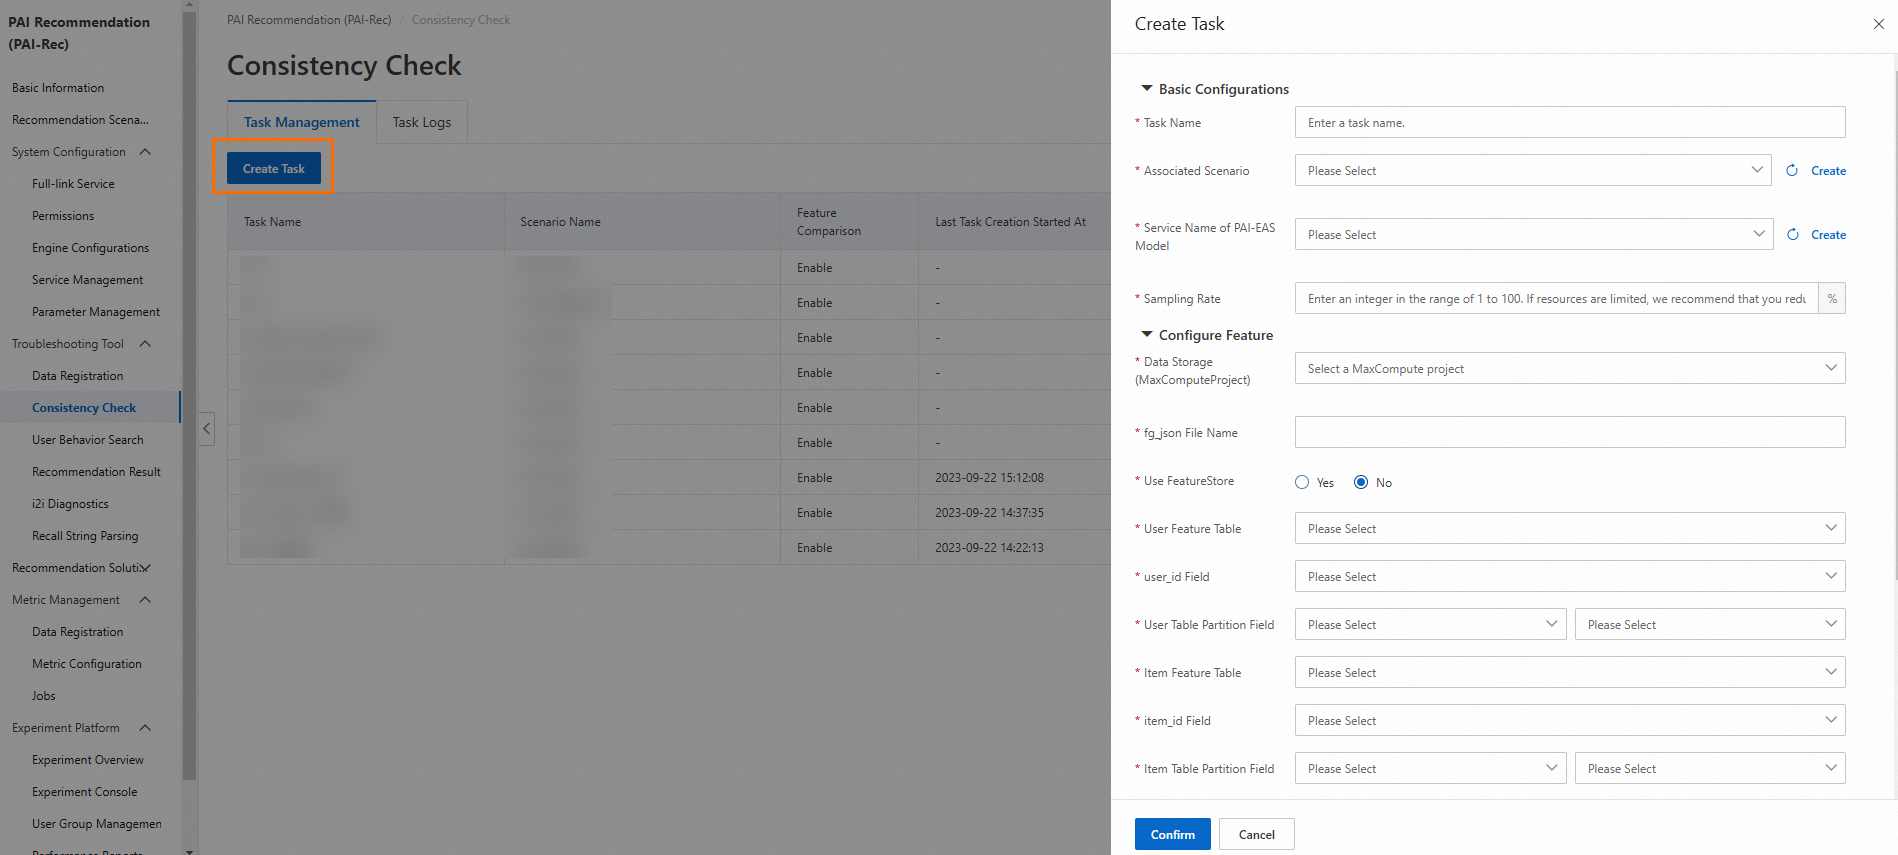1898x855 pixels.
Task: Select Yes for Use FeatureStore
Action: coord(1302,482)
